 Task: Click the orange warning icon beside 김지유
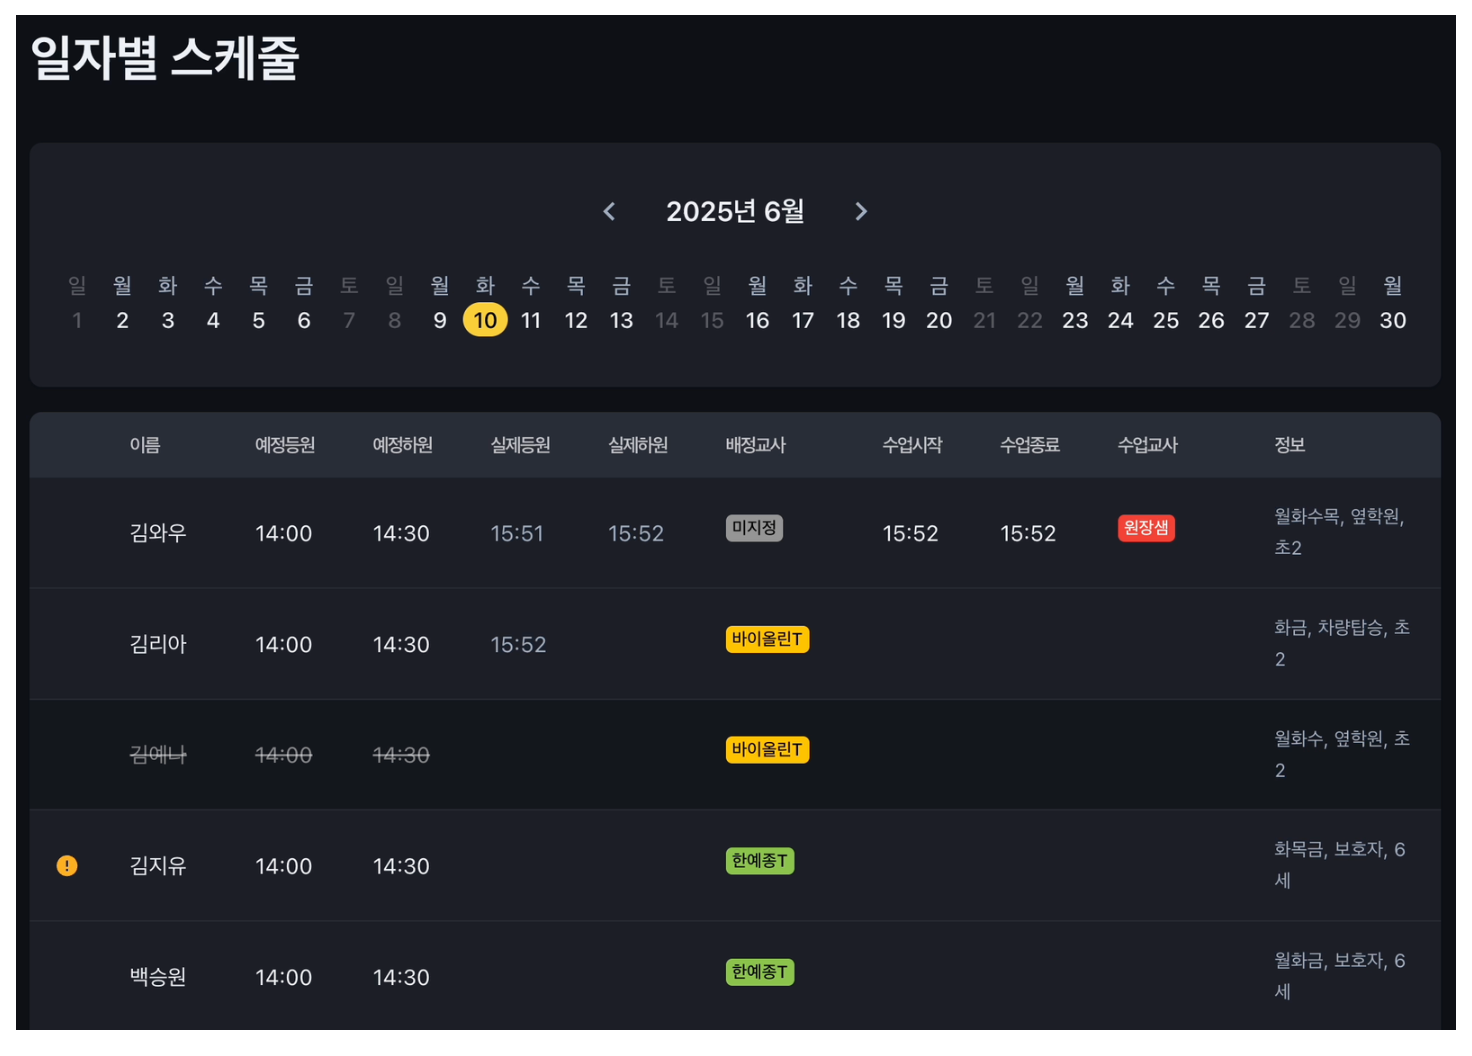67,866
